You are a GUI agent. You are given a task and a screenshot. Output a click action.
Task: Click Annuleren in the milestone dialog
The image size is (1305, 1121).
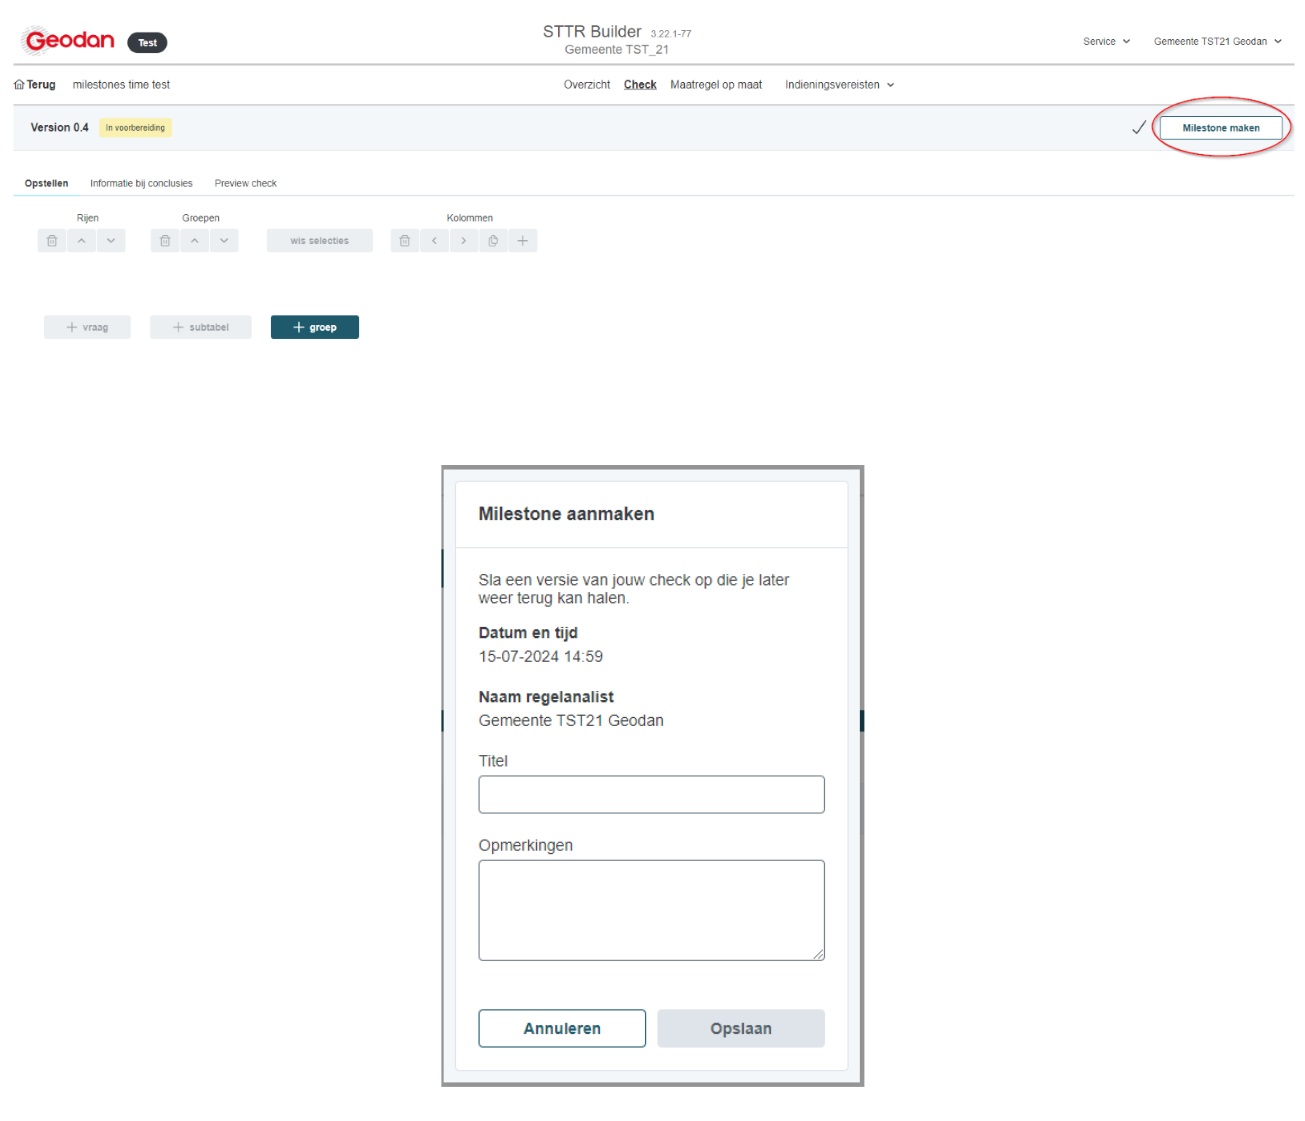562,1028
